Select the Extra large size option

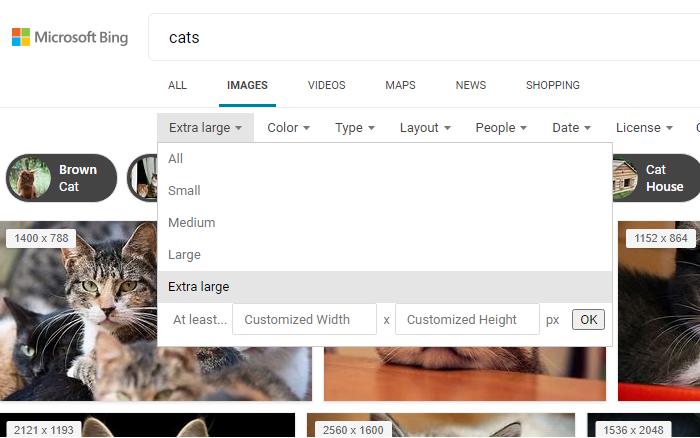tap(385, 287)
